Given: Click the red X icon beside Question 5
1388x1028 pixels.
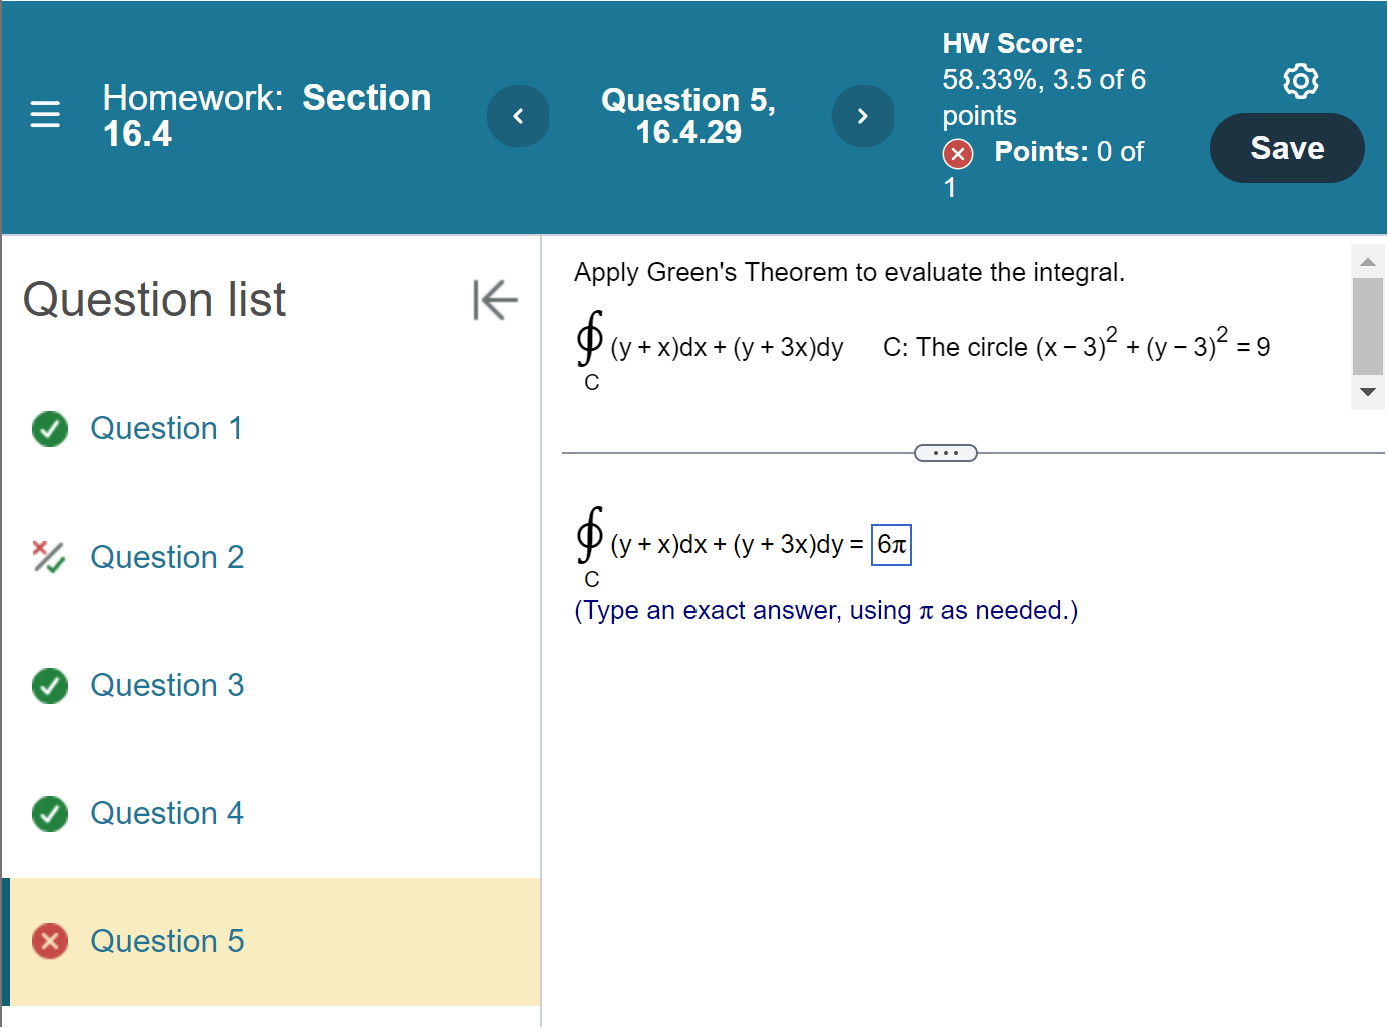Looking at the screenshot, I should pyautogui.click(x=49, y=941).
